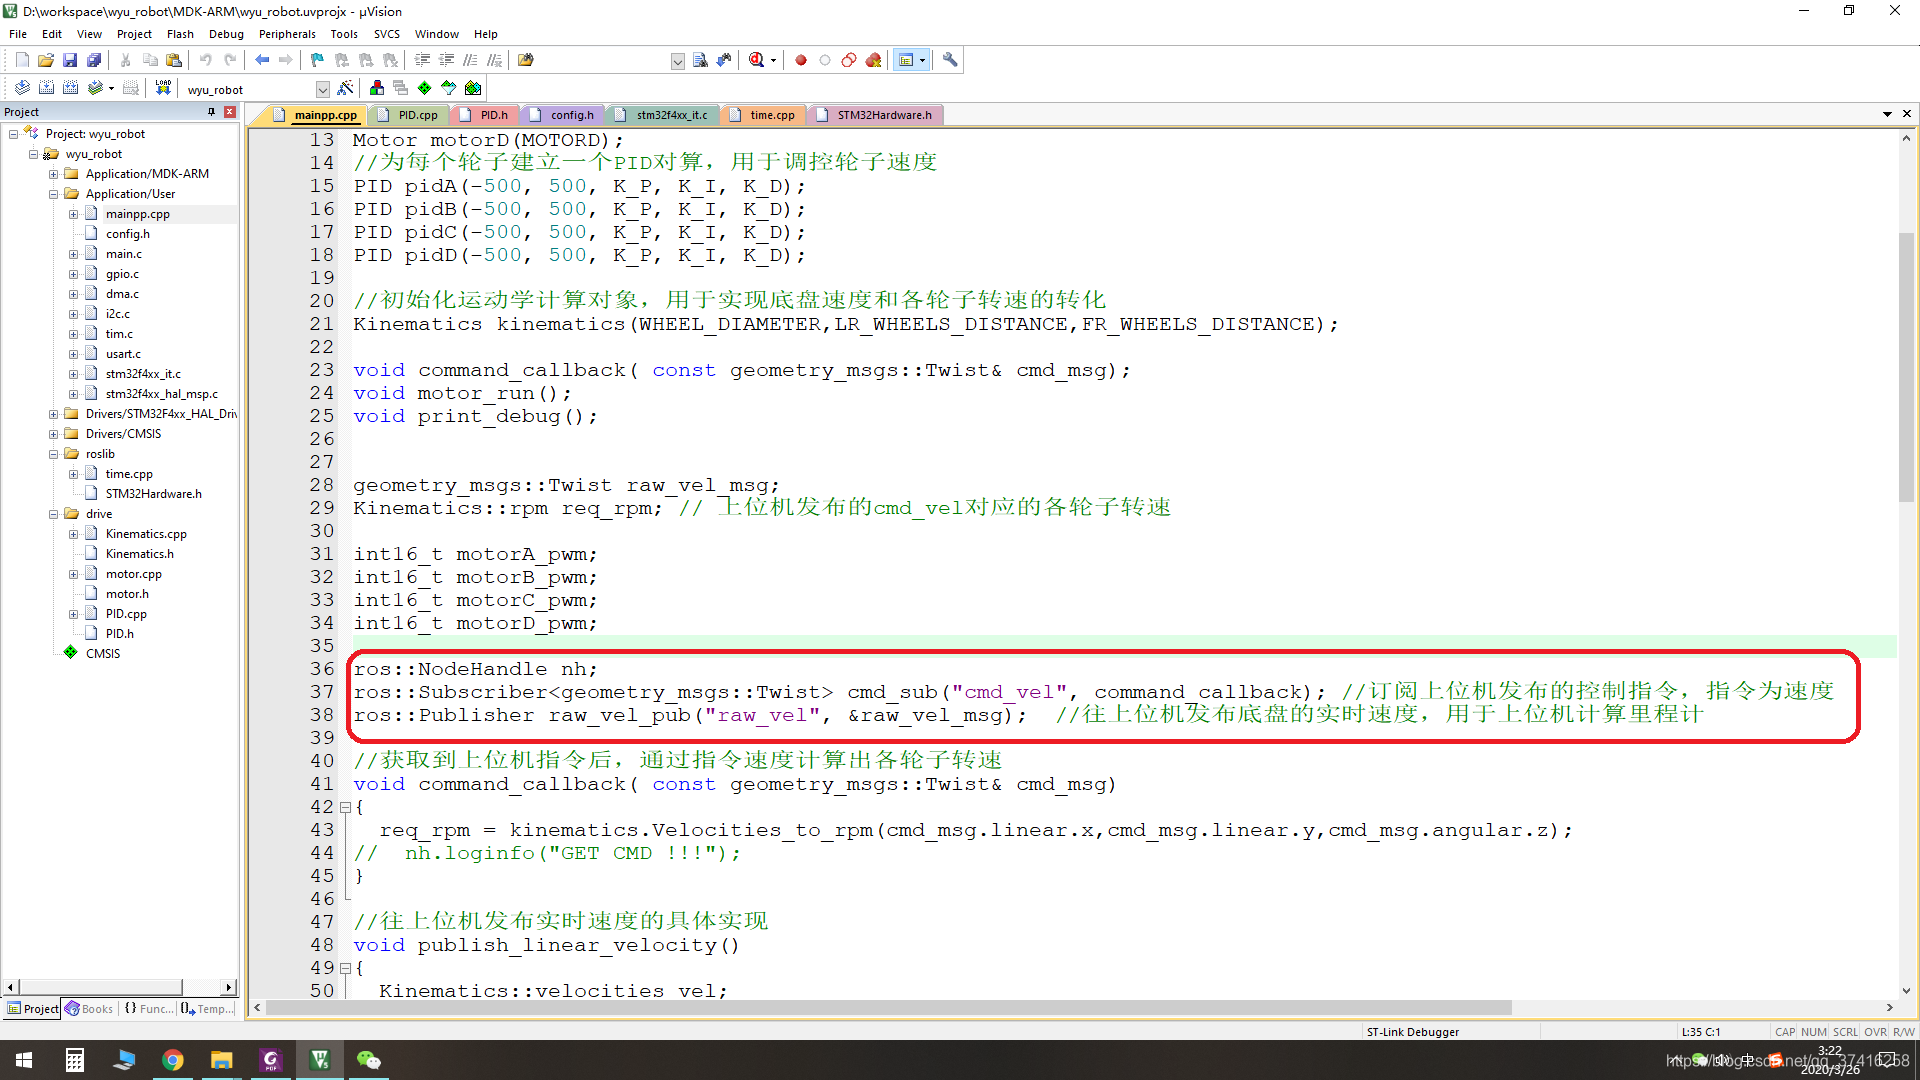The image size is (1920, 1080).
Task: Click Manage Run-Time Environment green diamond icon
Action: tap(424, 88)
